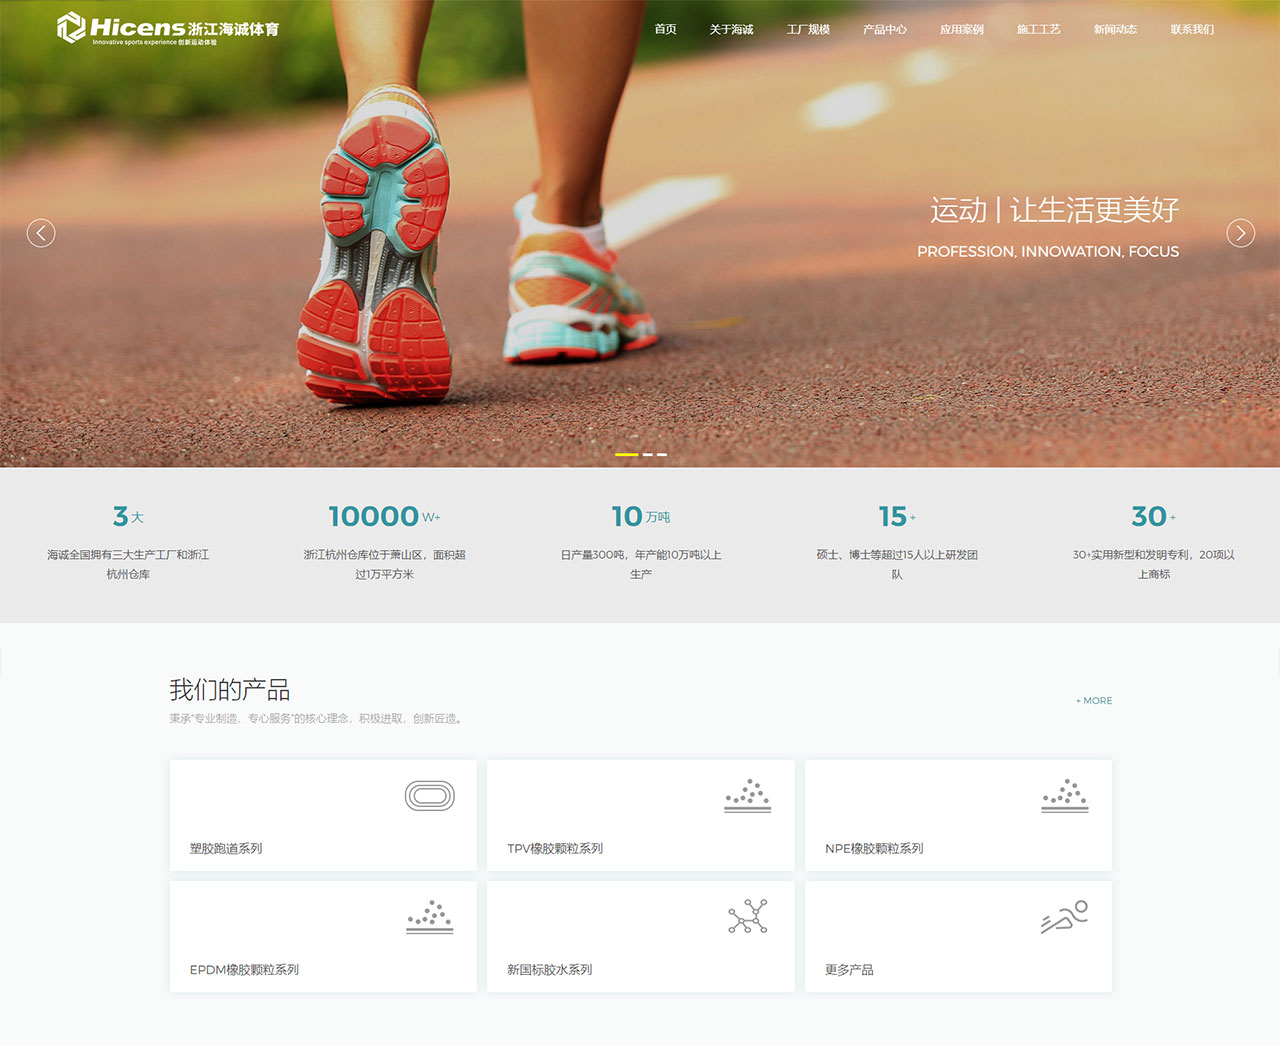
Task: Switch to the third carousel indicator dash
Action: tap(662, 454)
